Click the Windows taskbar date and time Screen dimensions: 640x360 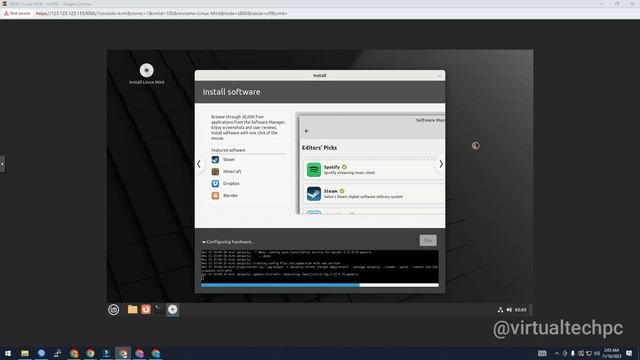[611, 353]
